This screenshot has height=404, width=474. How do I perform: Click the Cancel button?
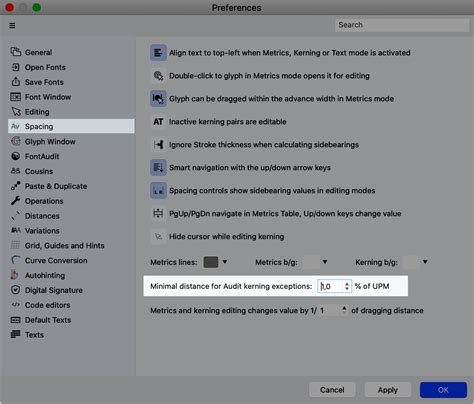(332, 390)
